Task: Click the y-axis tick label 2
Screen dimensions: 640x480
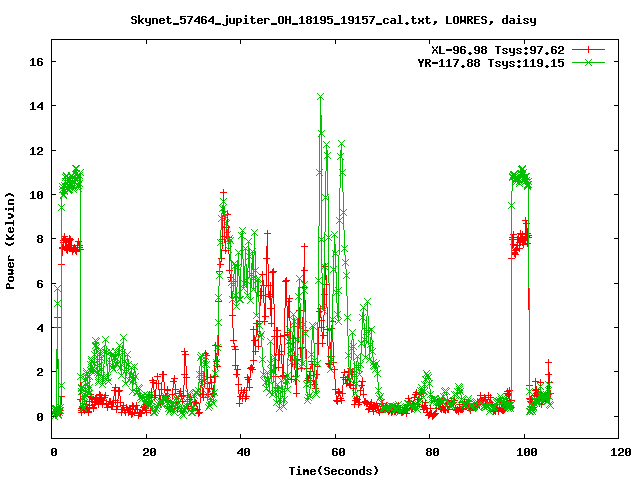Action: pos(40,372)
